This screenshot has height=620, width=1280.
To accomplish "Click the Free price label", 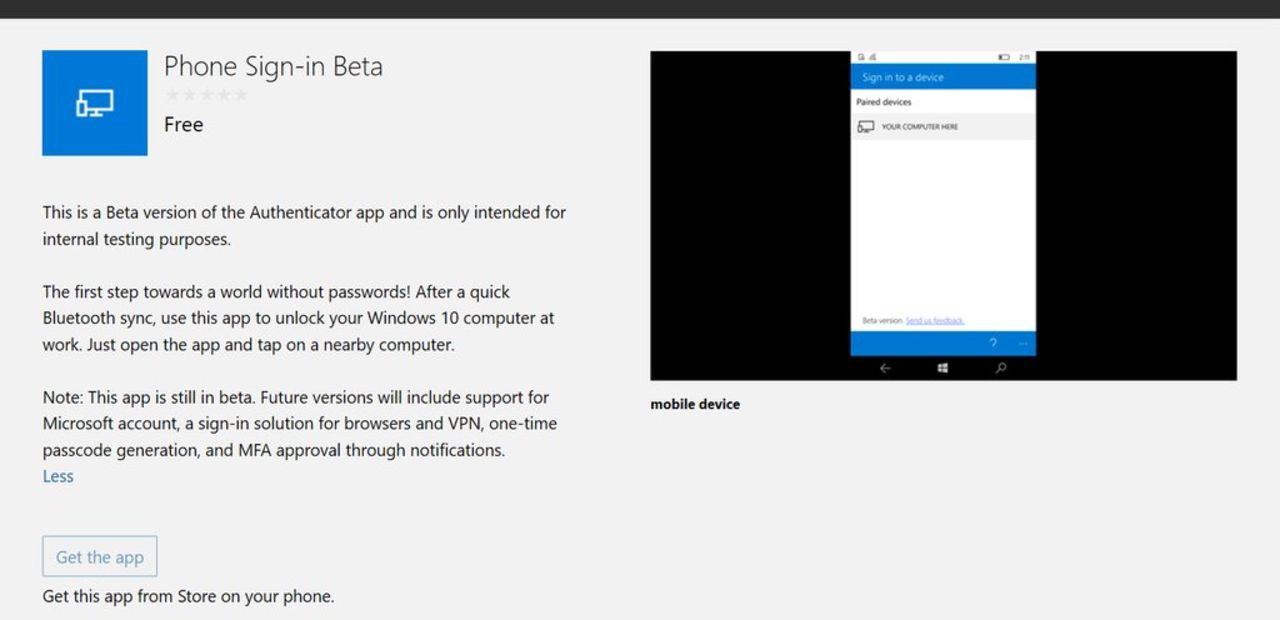I will [184, 124].
